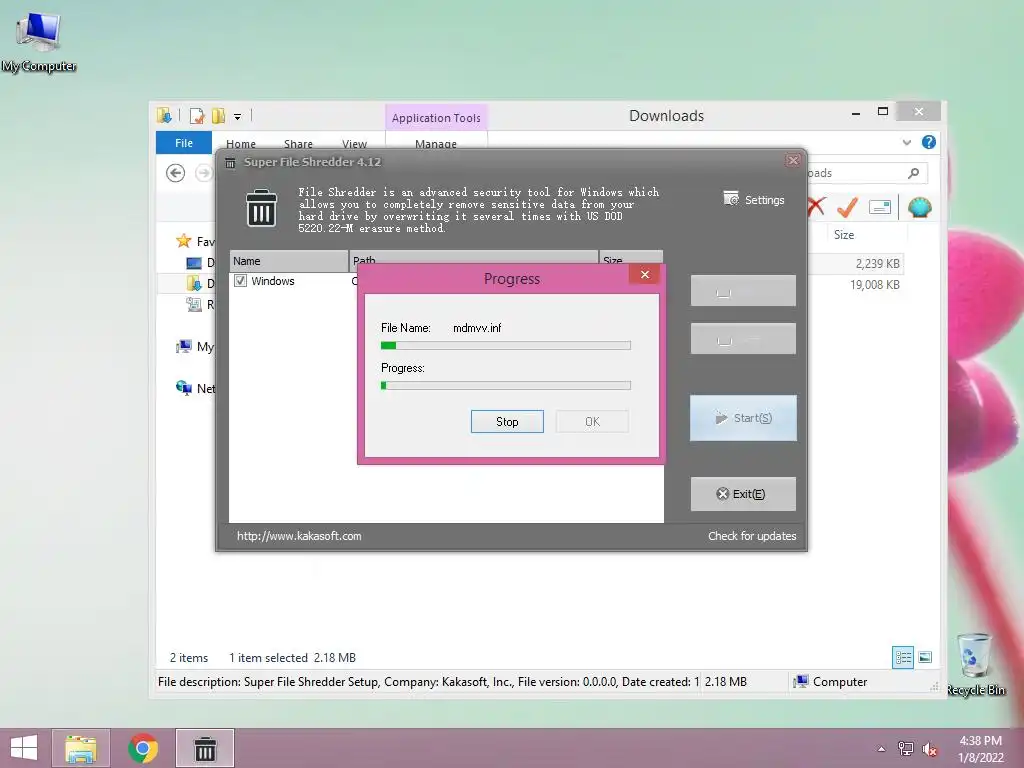This screenshot has width=1024, height=768.
Task: Click the search magnifier in Downloads
Action: point(913,173)
